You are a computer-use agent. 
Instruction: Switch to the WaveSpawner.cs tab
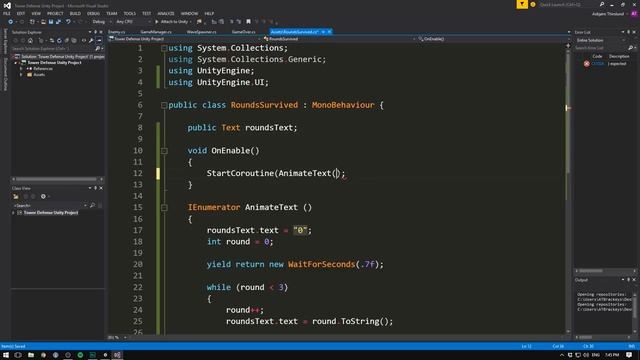[x=201, y=32]
